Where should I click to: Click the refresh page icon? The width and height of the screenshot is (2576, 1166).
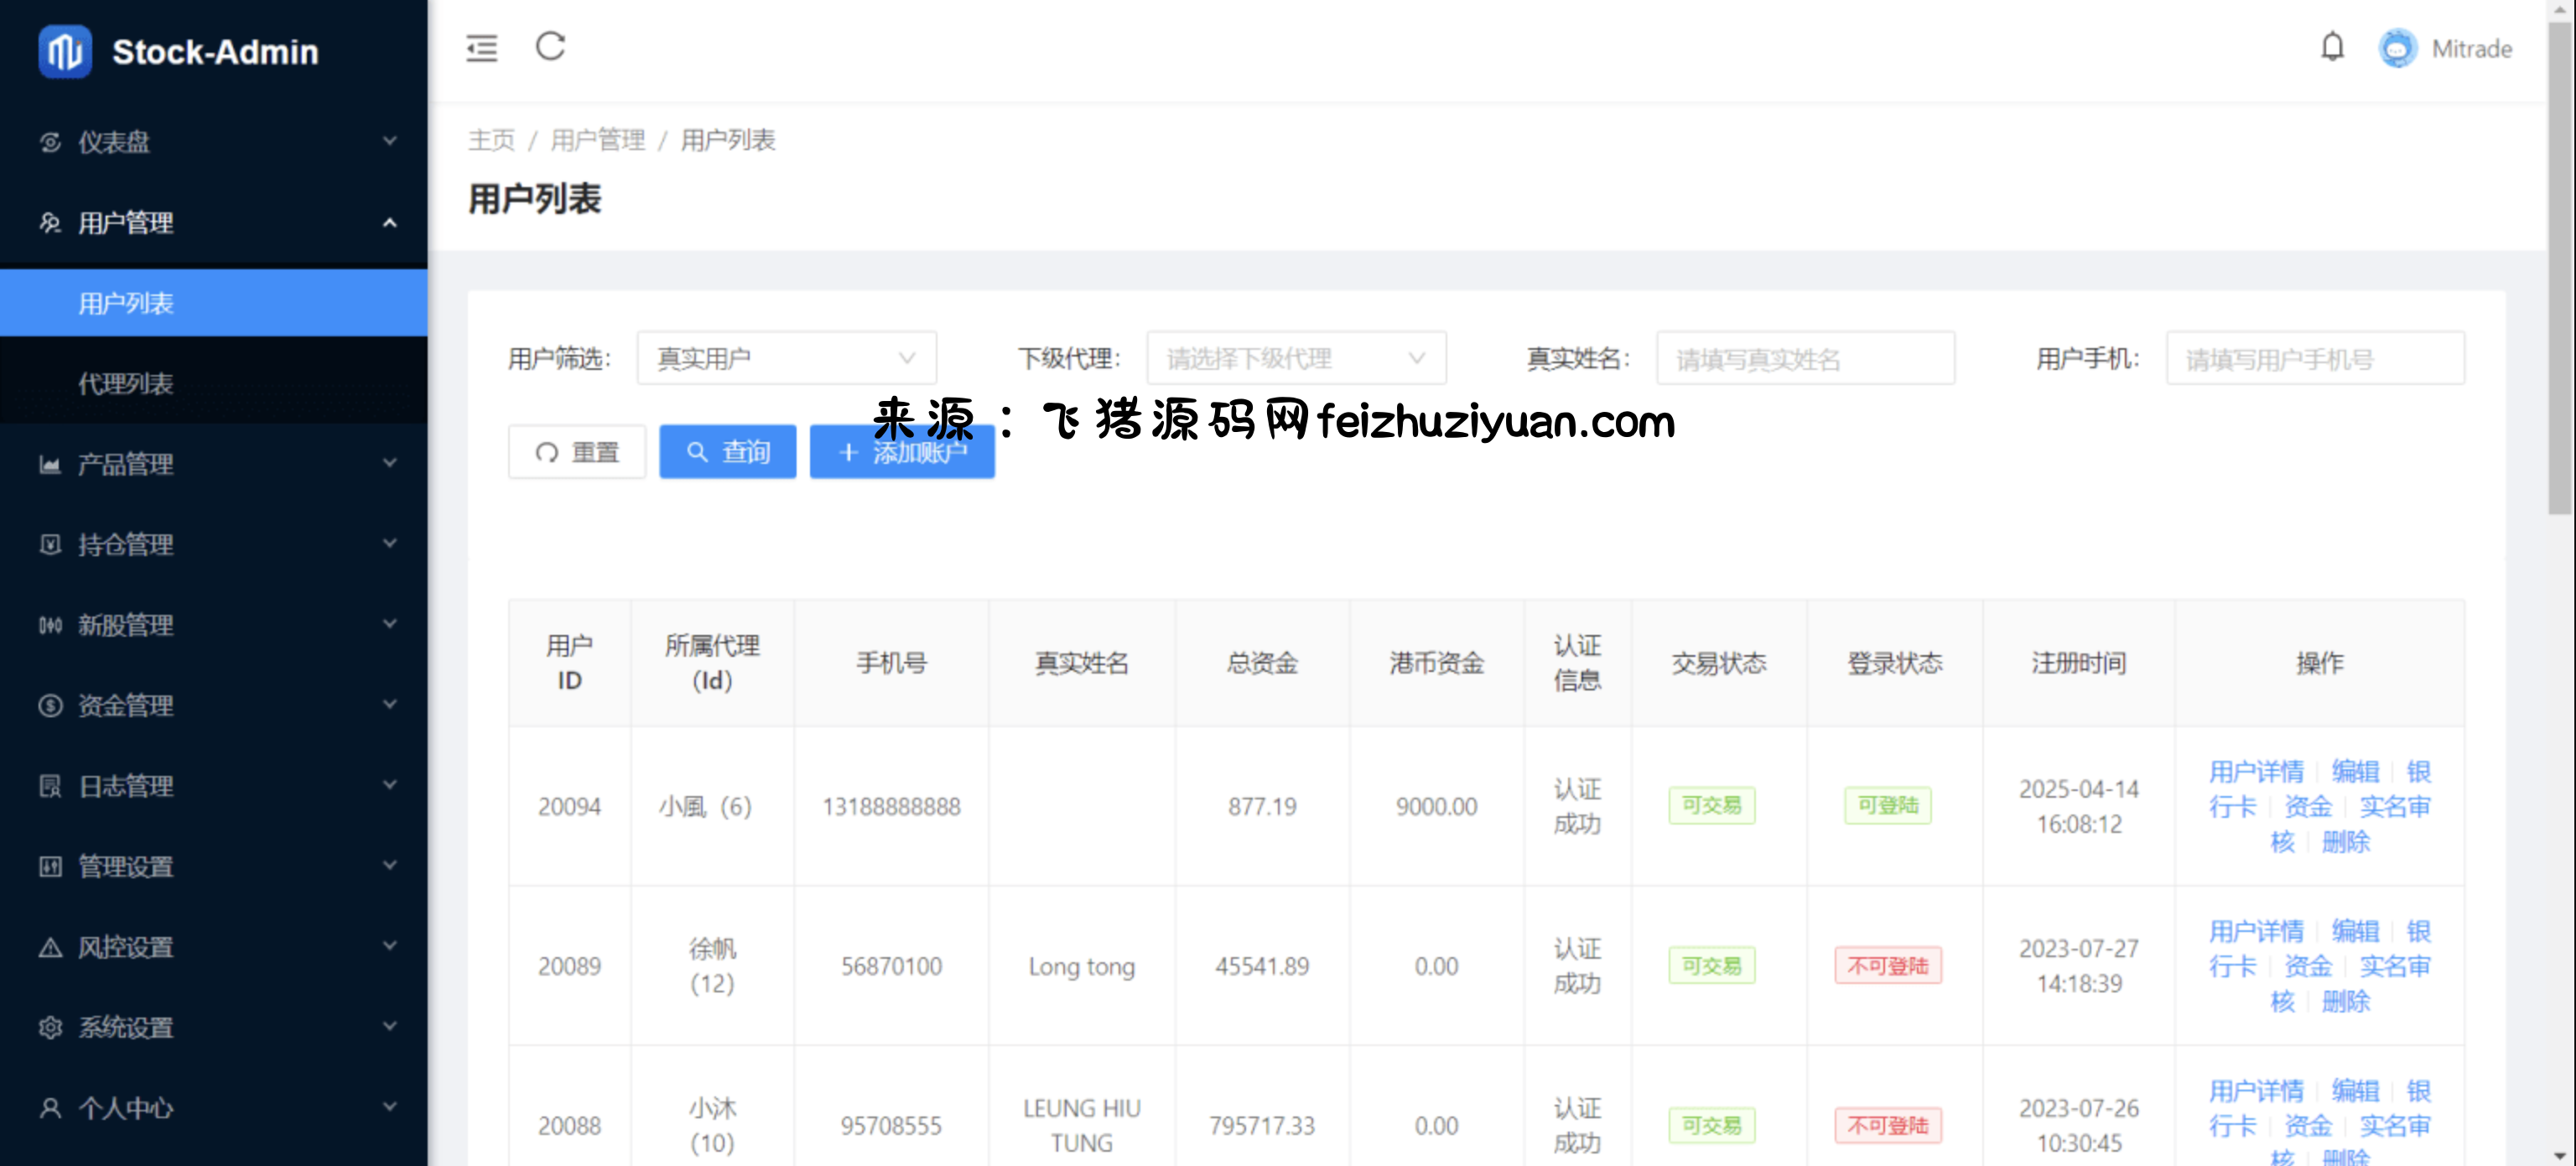[x=550, y=46]
